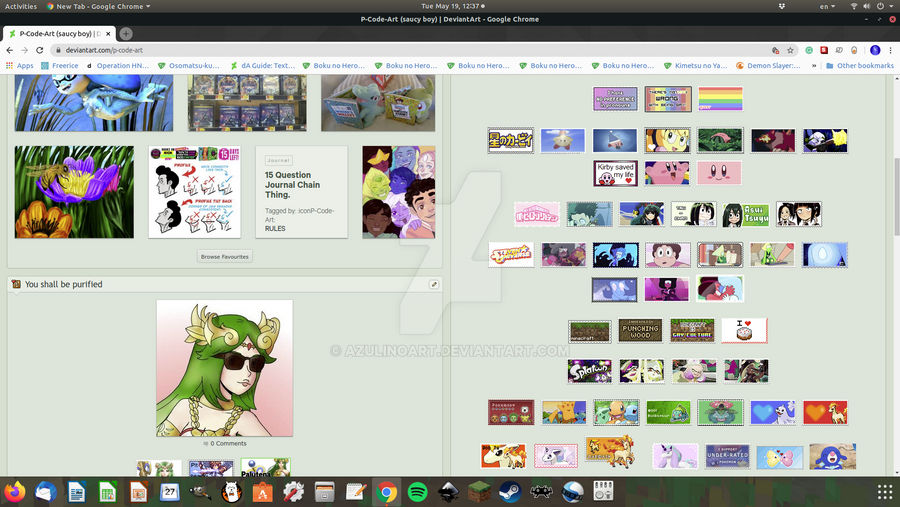Viewport: 900px width, 507px height.
Task: Launch Firefox from the dock
Action: (15, 492)
